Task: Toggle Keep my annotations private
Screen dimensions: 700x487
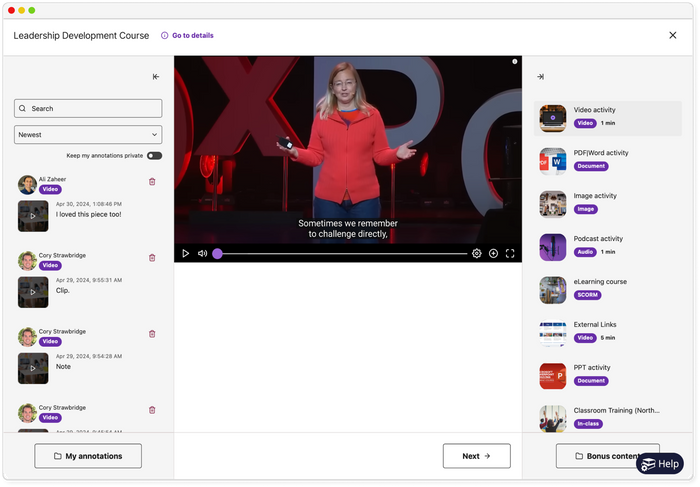Action: pos(154,156)
